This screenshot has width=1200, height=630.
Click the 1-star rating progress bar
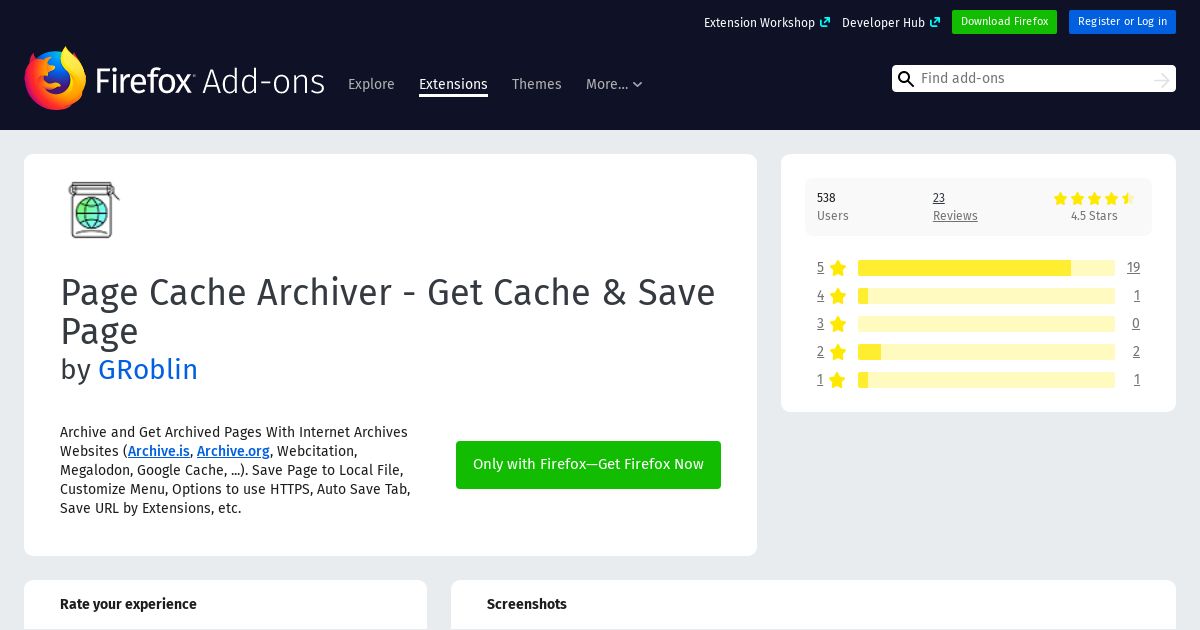pyautogui.click(x=986, y=380)
